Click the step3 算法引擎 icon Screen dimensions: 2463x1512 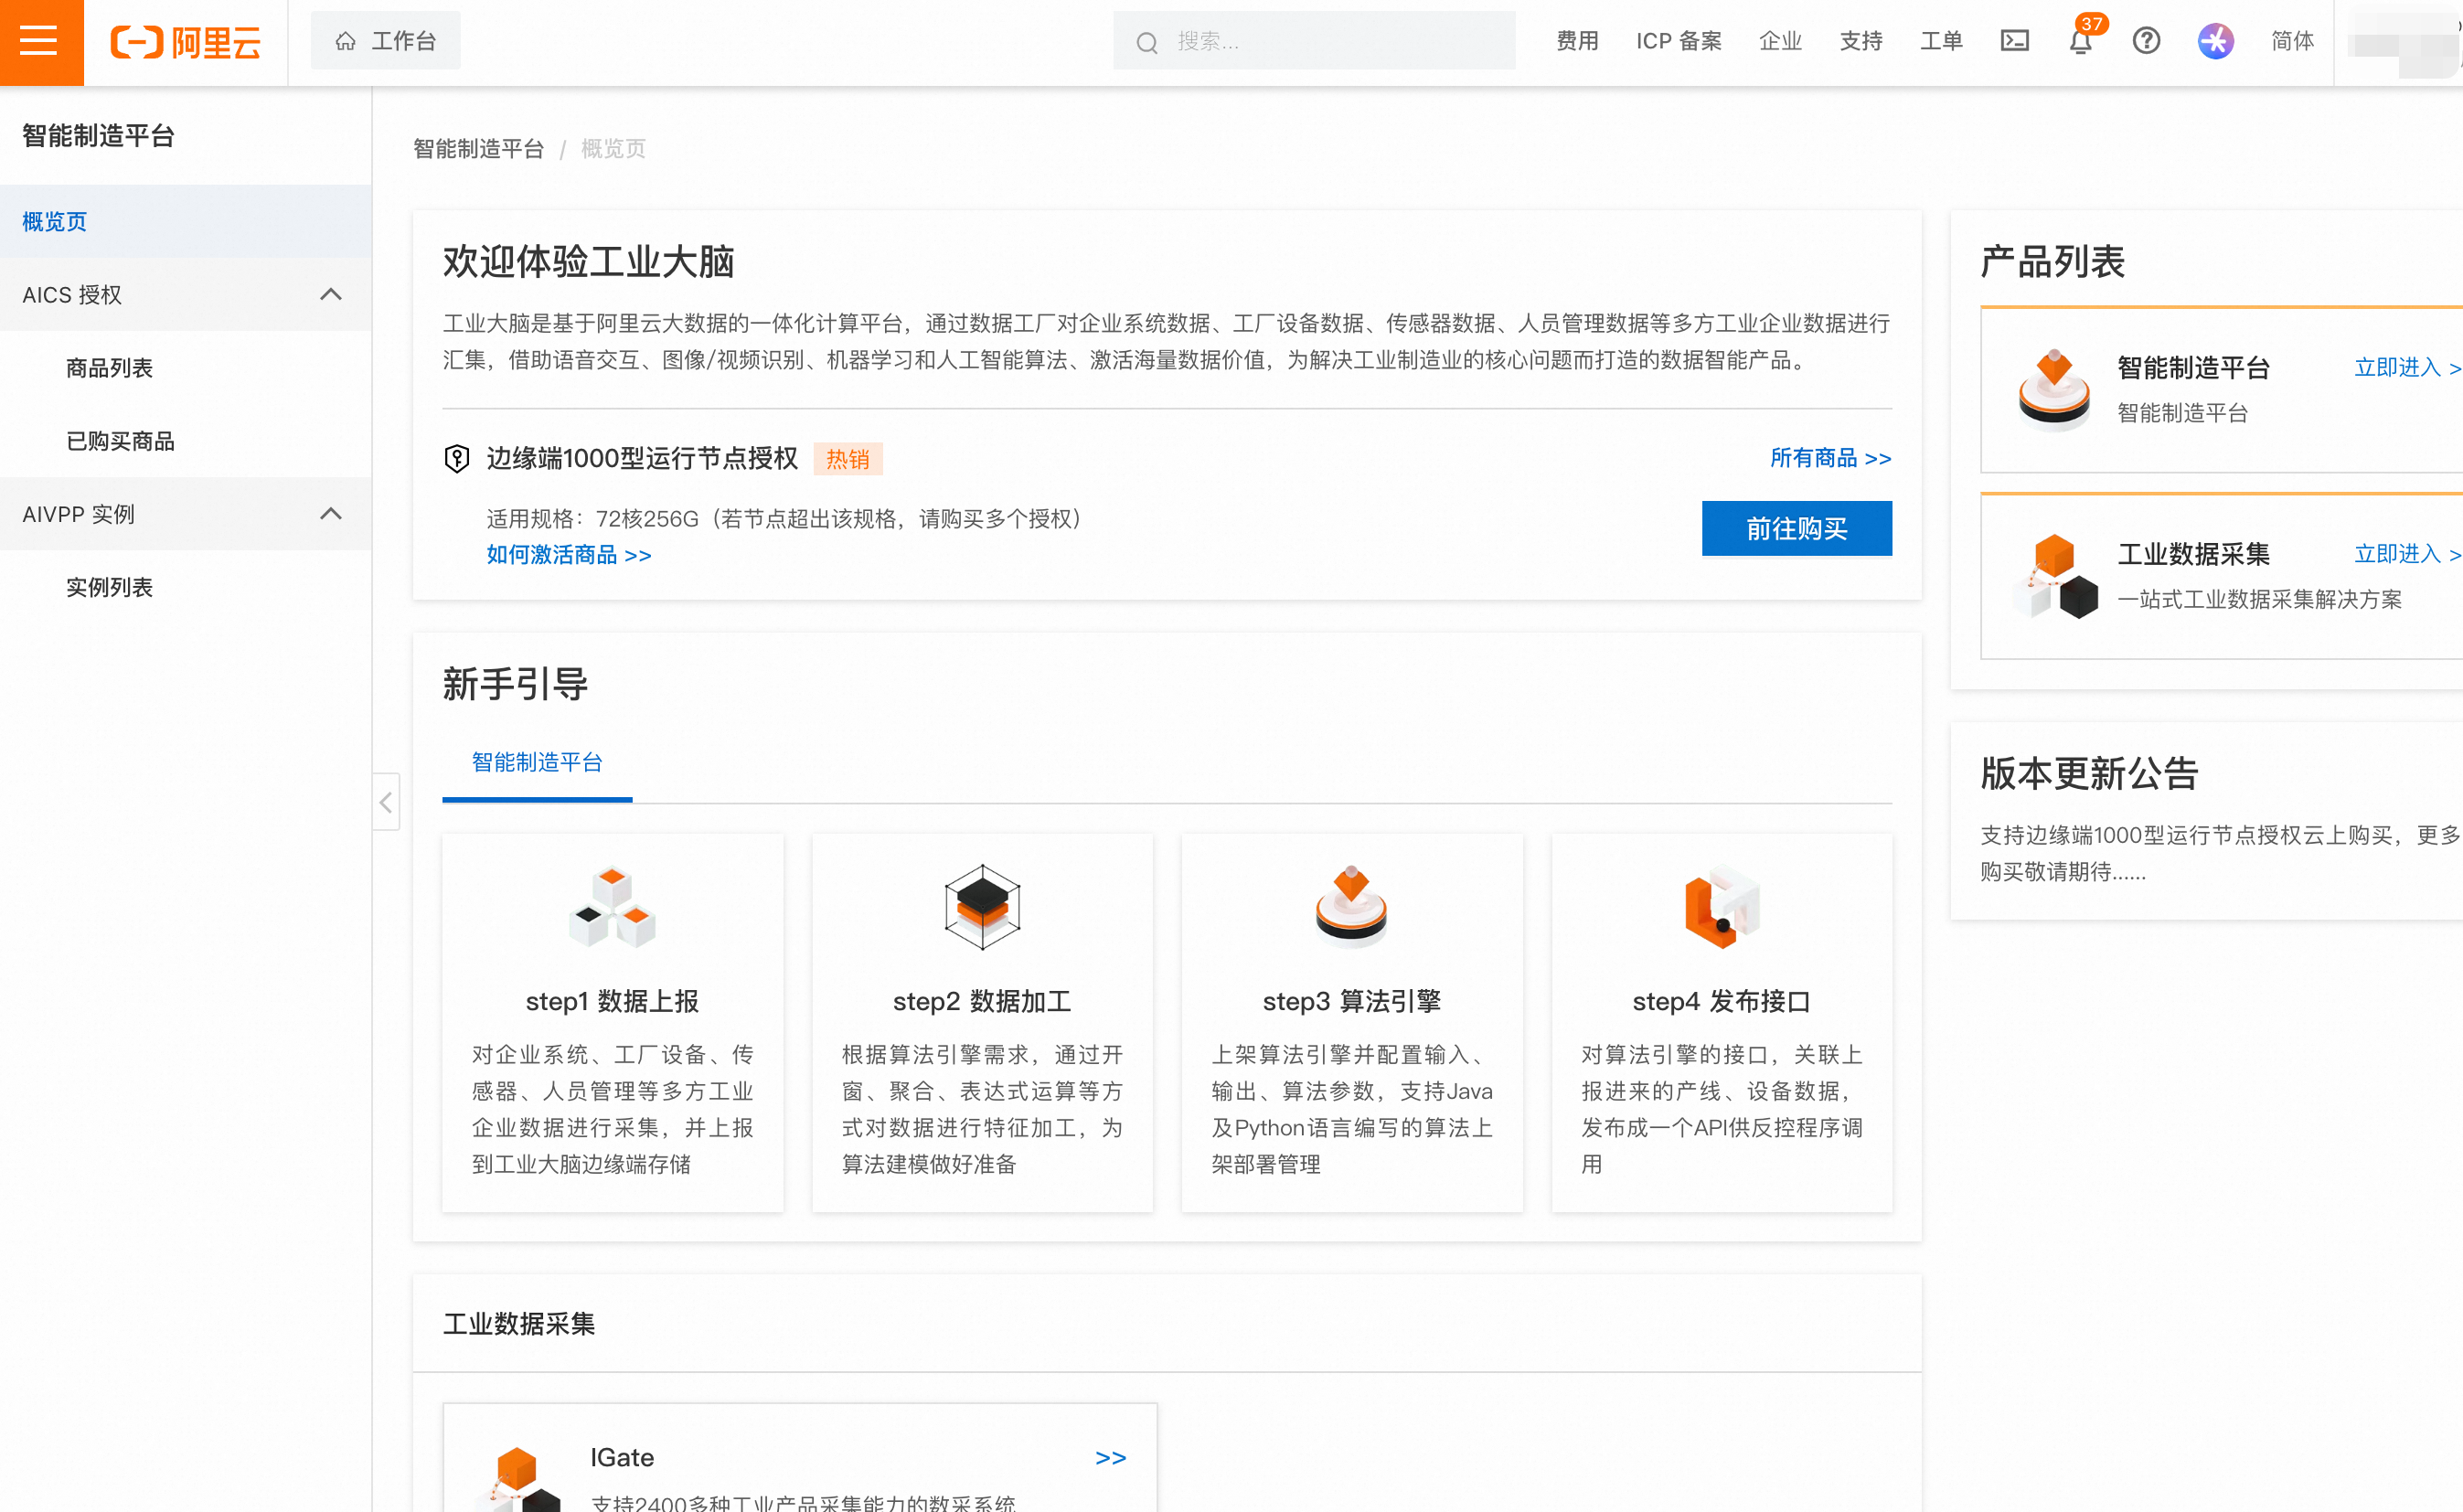click(1351, 907)
